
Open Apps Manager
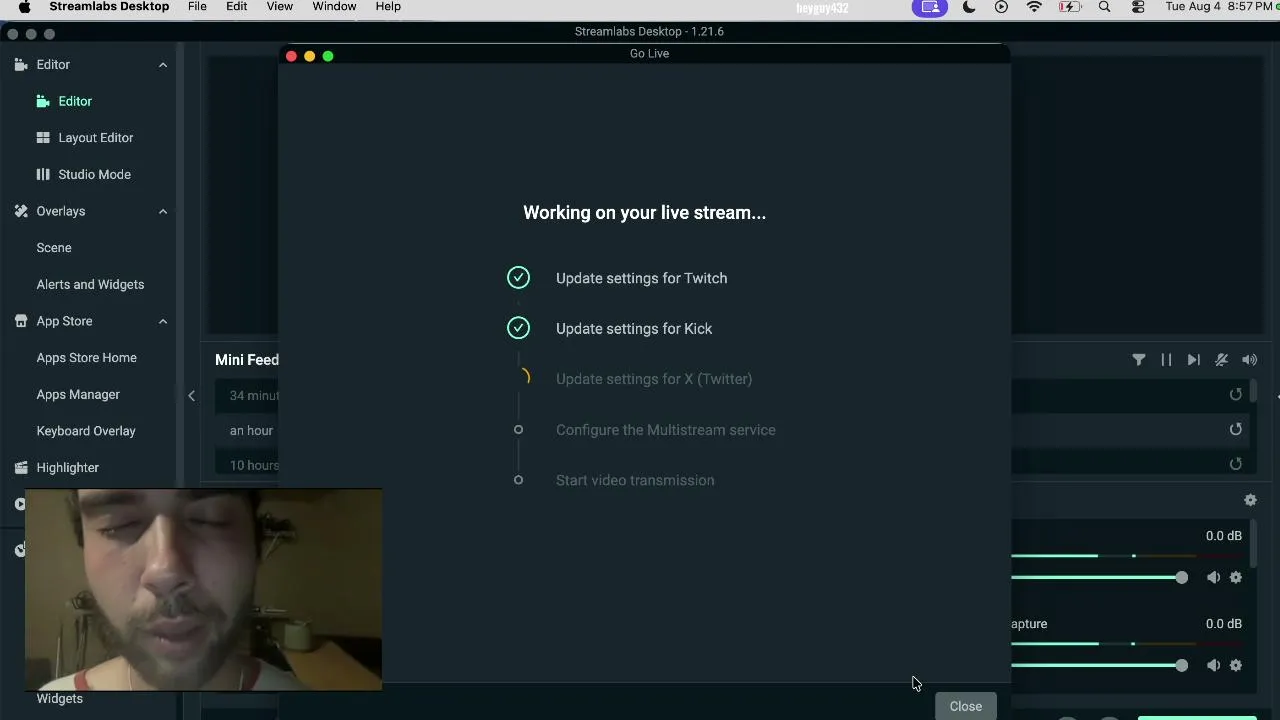coord(78,394)
